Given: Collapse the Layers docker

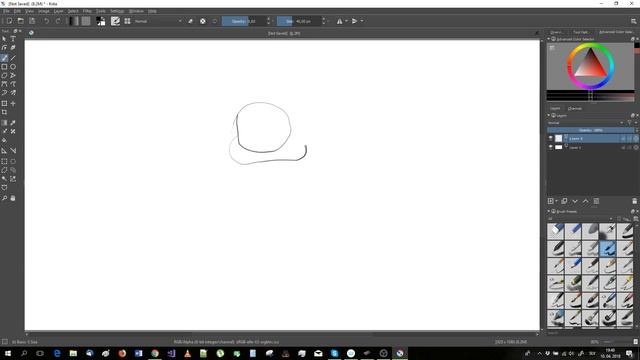Looking at the screenshot, I should (x=549, y=116).
